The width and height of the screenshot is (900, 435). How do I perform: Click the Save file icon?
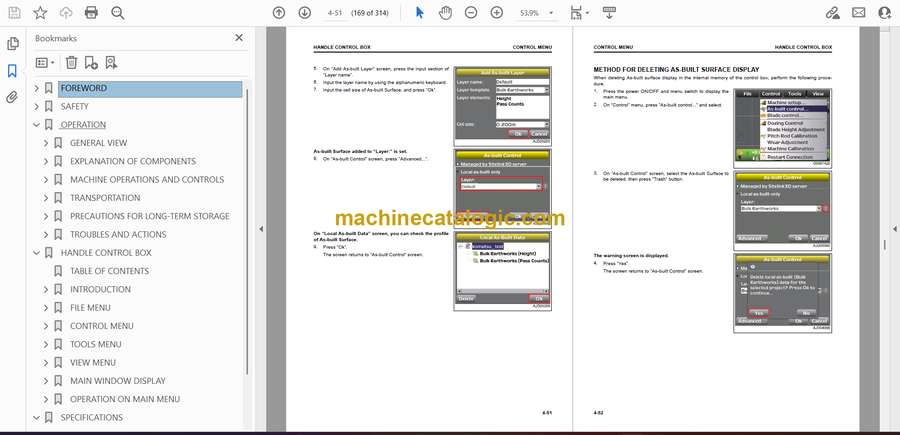tap(14, 13)
